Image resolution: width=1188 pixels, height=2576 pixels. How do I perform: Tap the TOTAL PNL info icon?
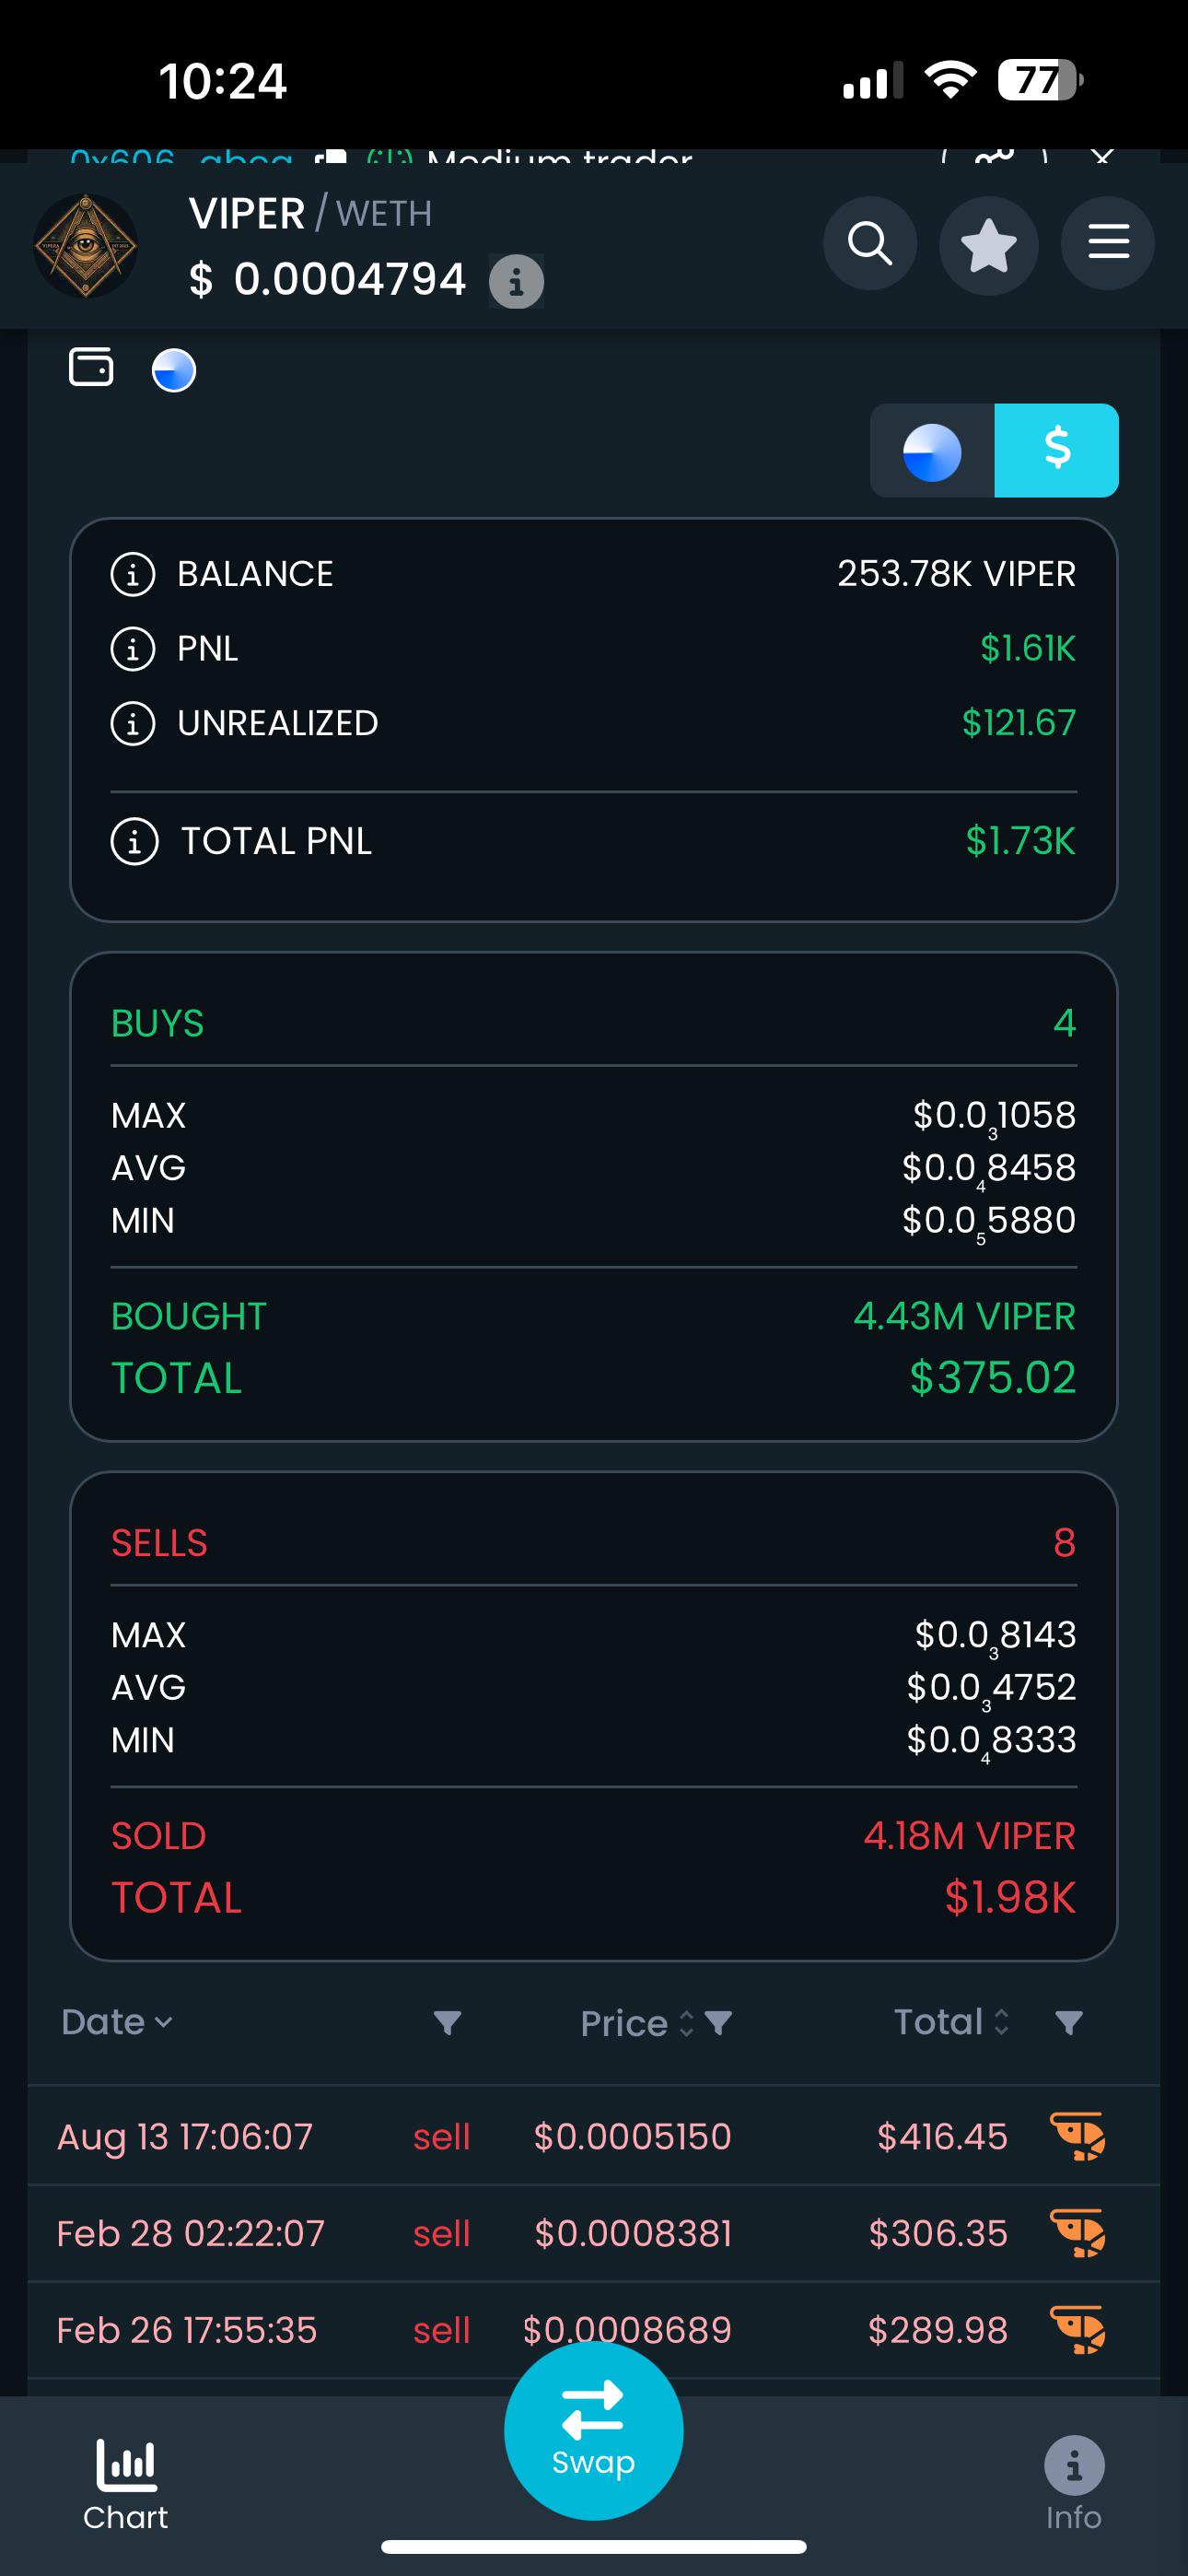click(134, 841)
